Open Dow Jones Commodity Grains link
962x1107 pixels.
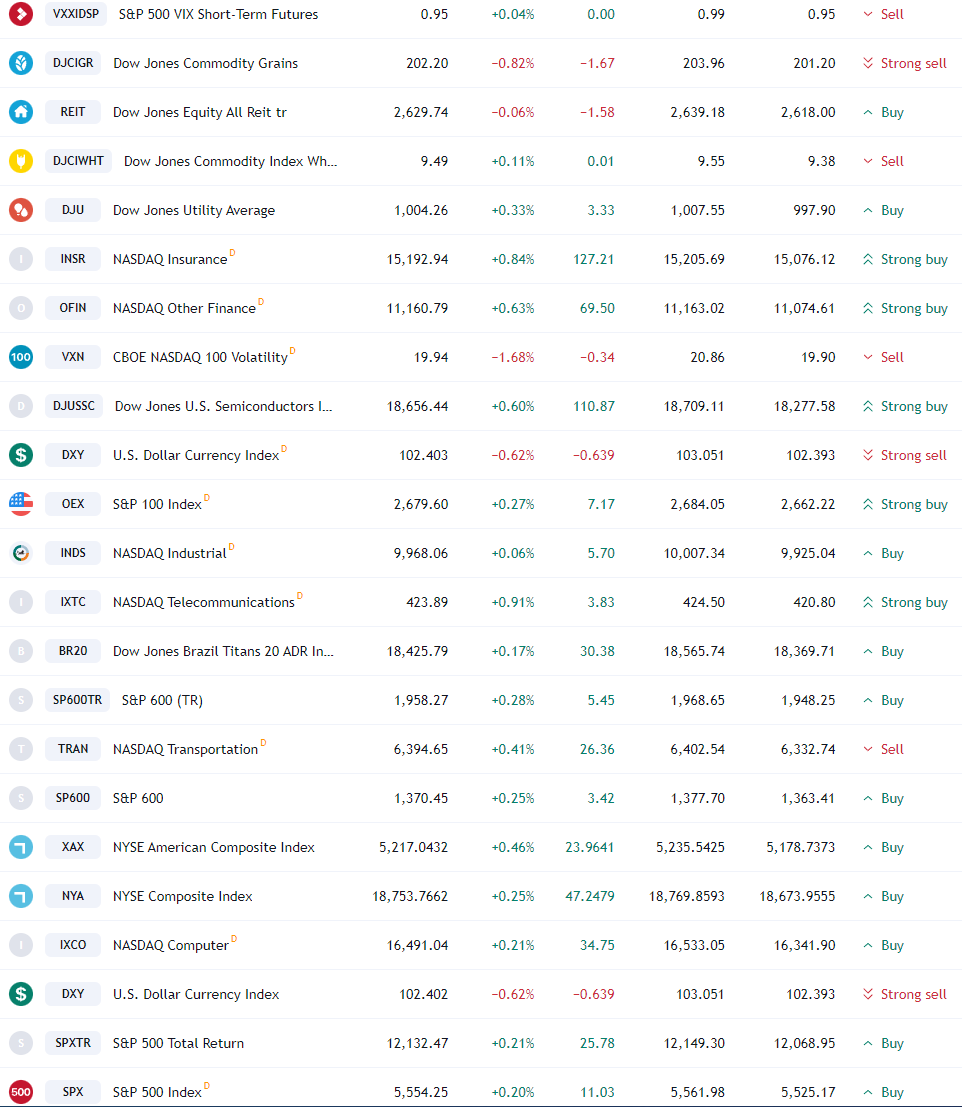(205, 63)
